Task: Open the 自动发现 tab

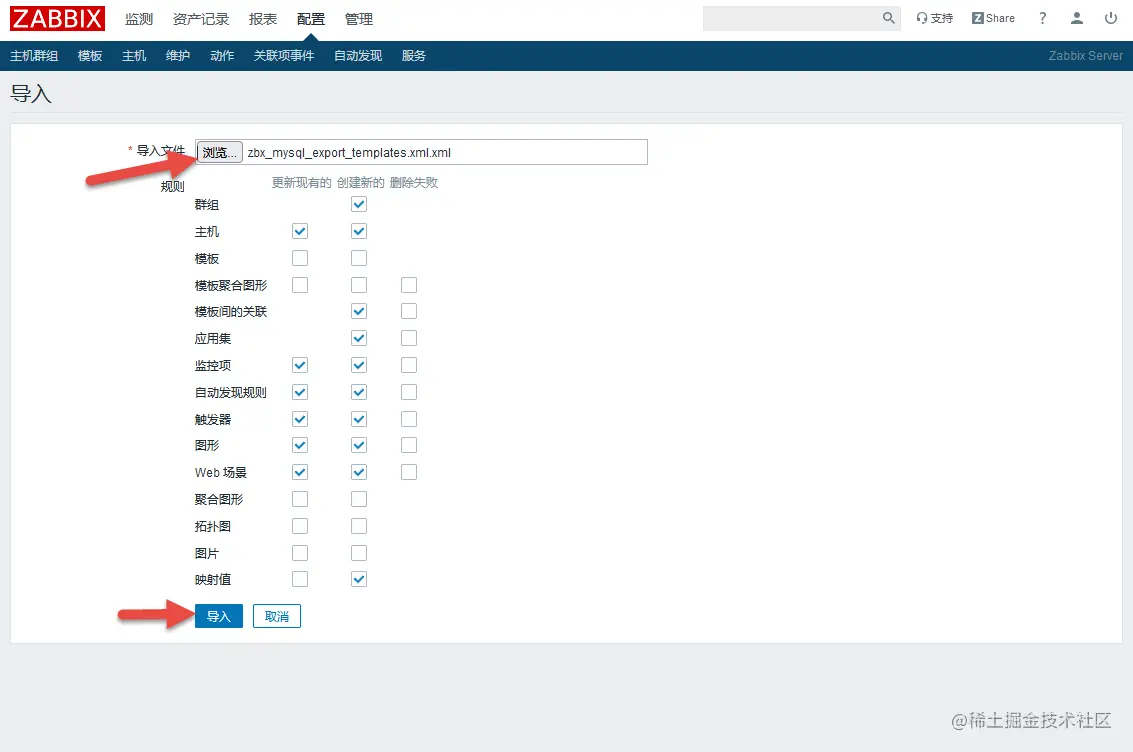Action: [356, 55]
